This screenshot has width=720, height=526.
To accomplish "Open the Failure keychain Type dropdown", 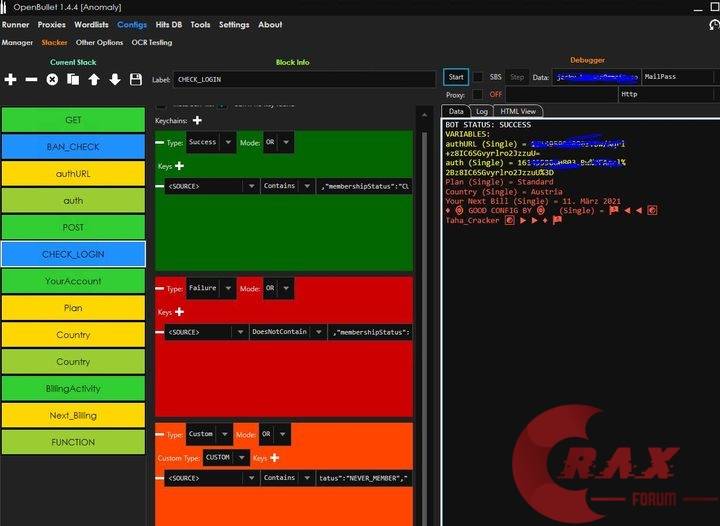I will (x=211, y=288).
